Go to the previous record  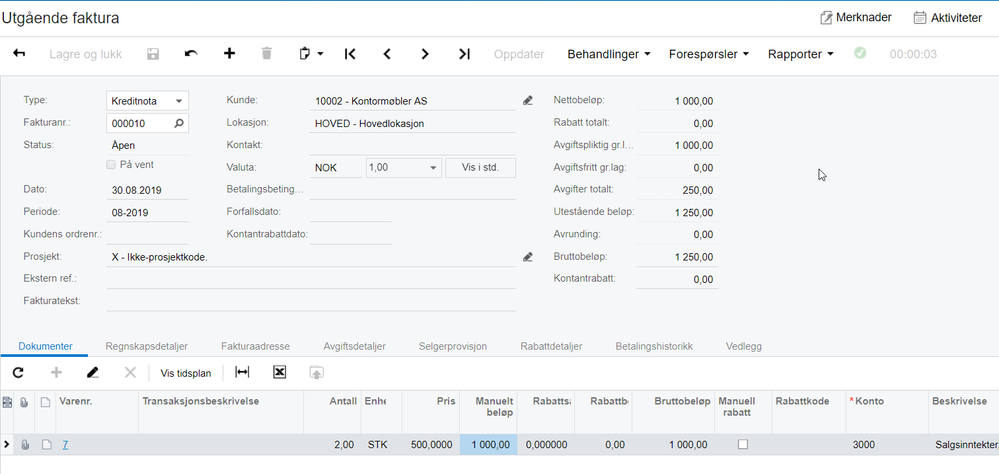tap(387, 54)
